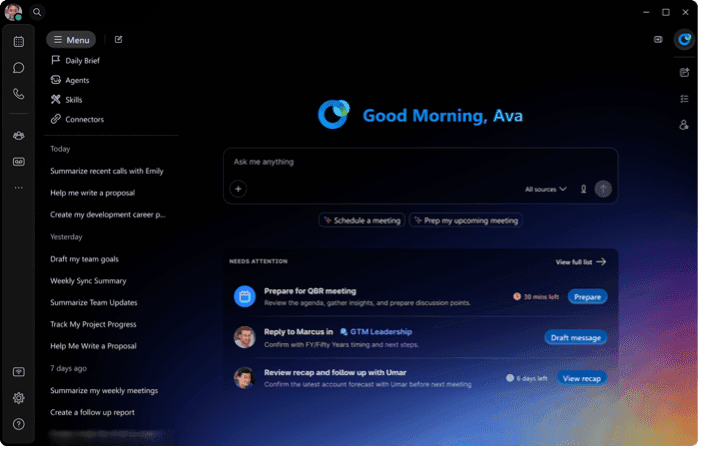Click the Draft message button

(576, 338)
